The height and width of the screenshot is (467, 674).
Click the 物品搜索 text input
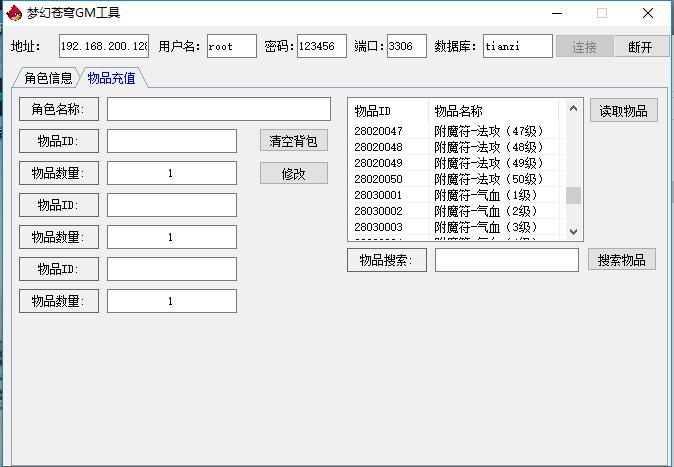click(x=506, y=260)
